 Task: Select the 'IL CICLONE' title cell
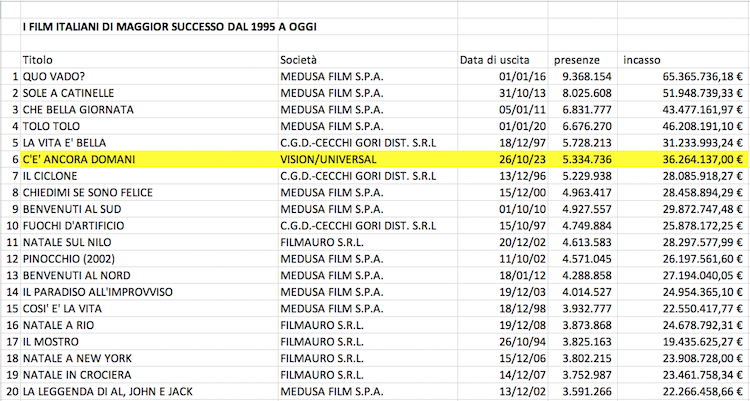pos(149,176)
